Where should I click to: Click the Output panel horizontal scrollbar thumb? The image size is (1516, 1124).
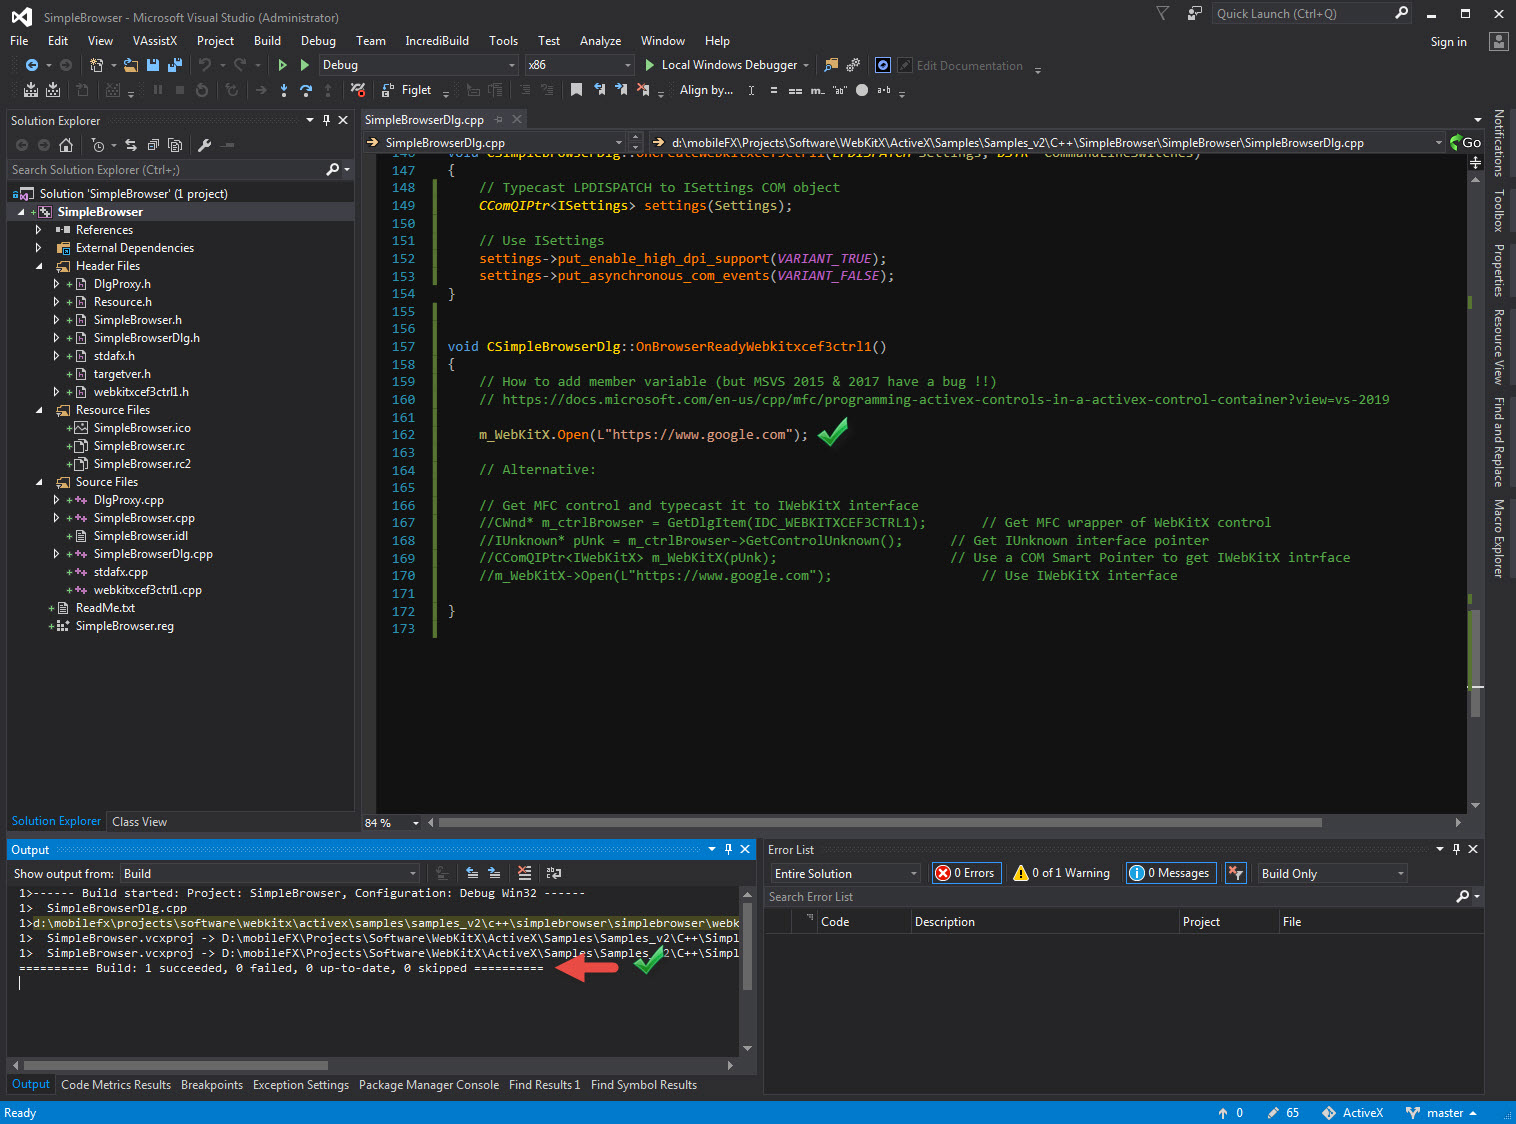[176, 1065]
